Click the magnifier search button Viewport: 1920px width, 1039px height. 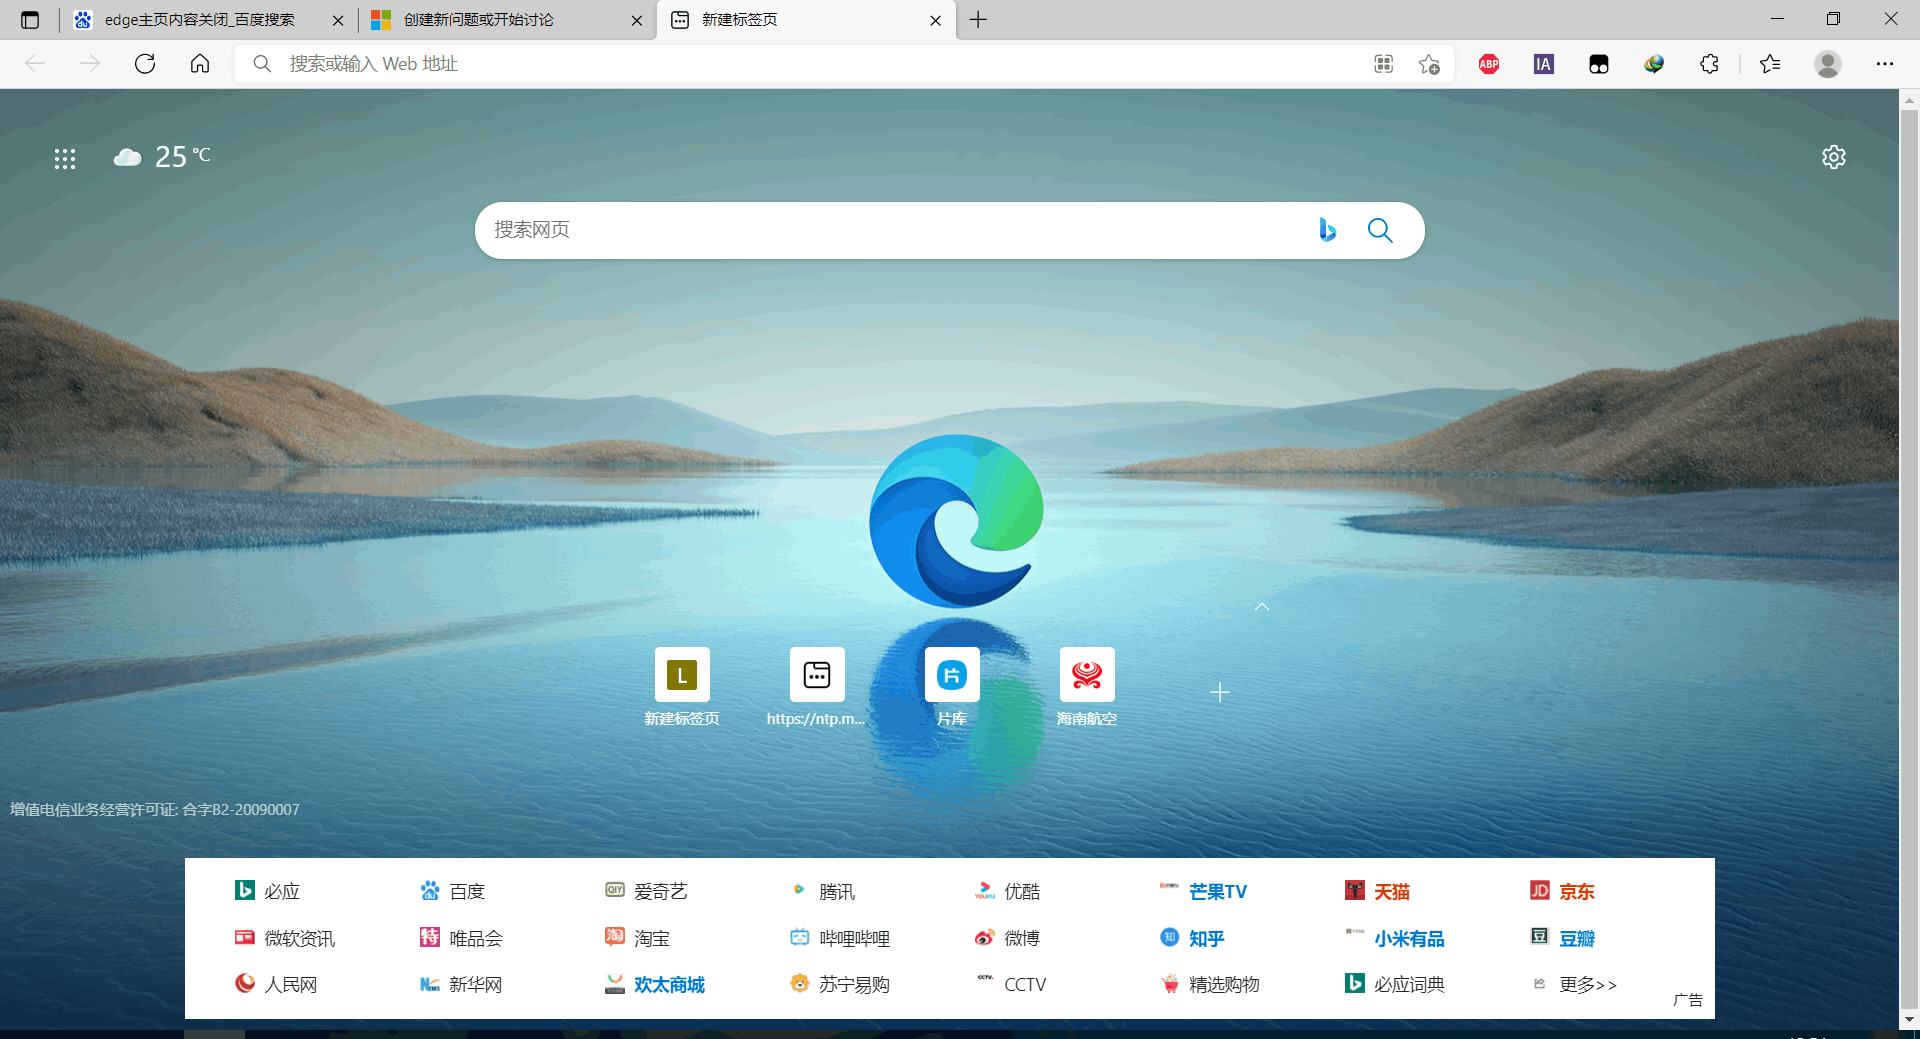(1380, 230)
